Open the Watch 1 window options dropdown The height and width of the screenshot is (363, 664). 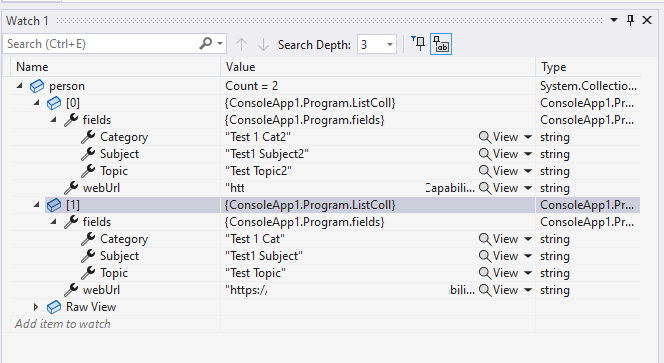pyautogui.click(x=614, y=20)
